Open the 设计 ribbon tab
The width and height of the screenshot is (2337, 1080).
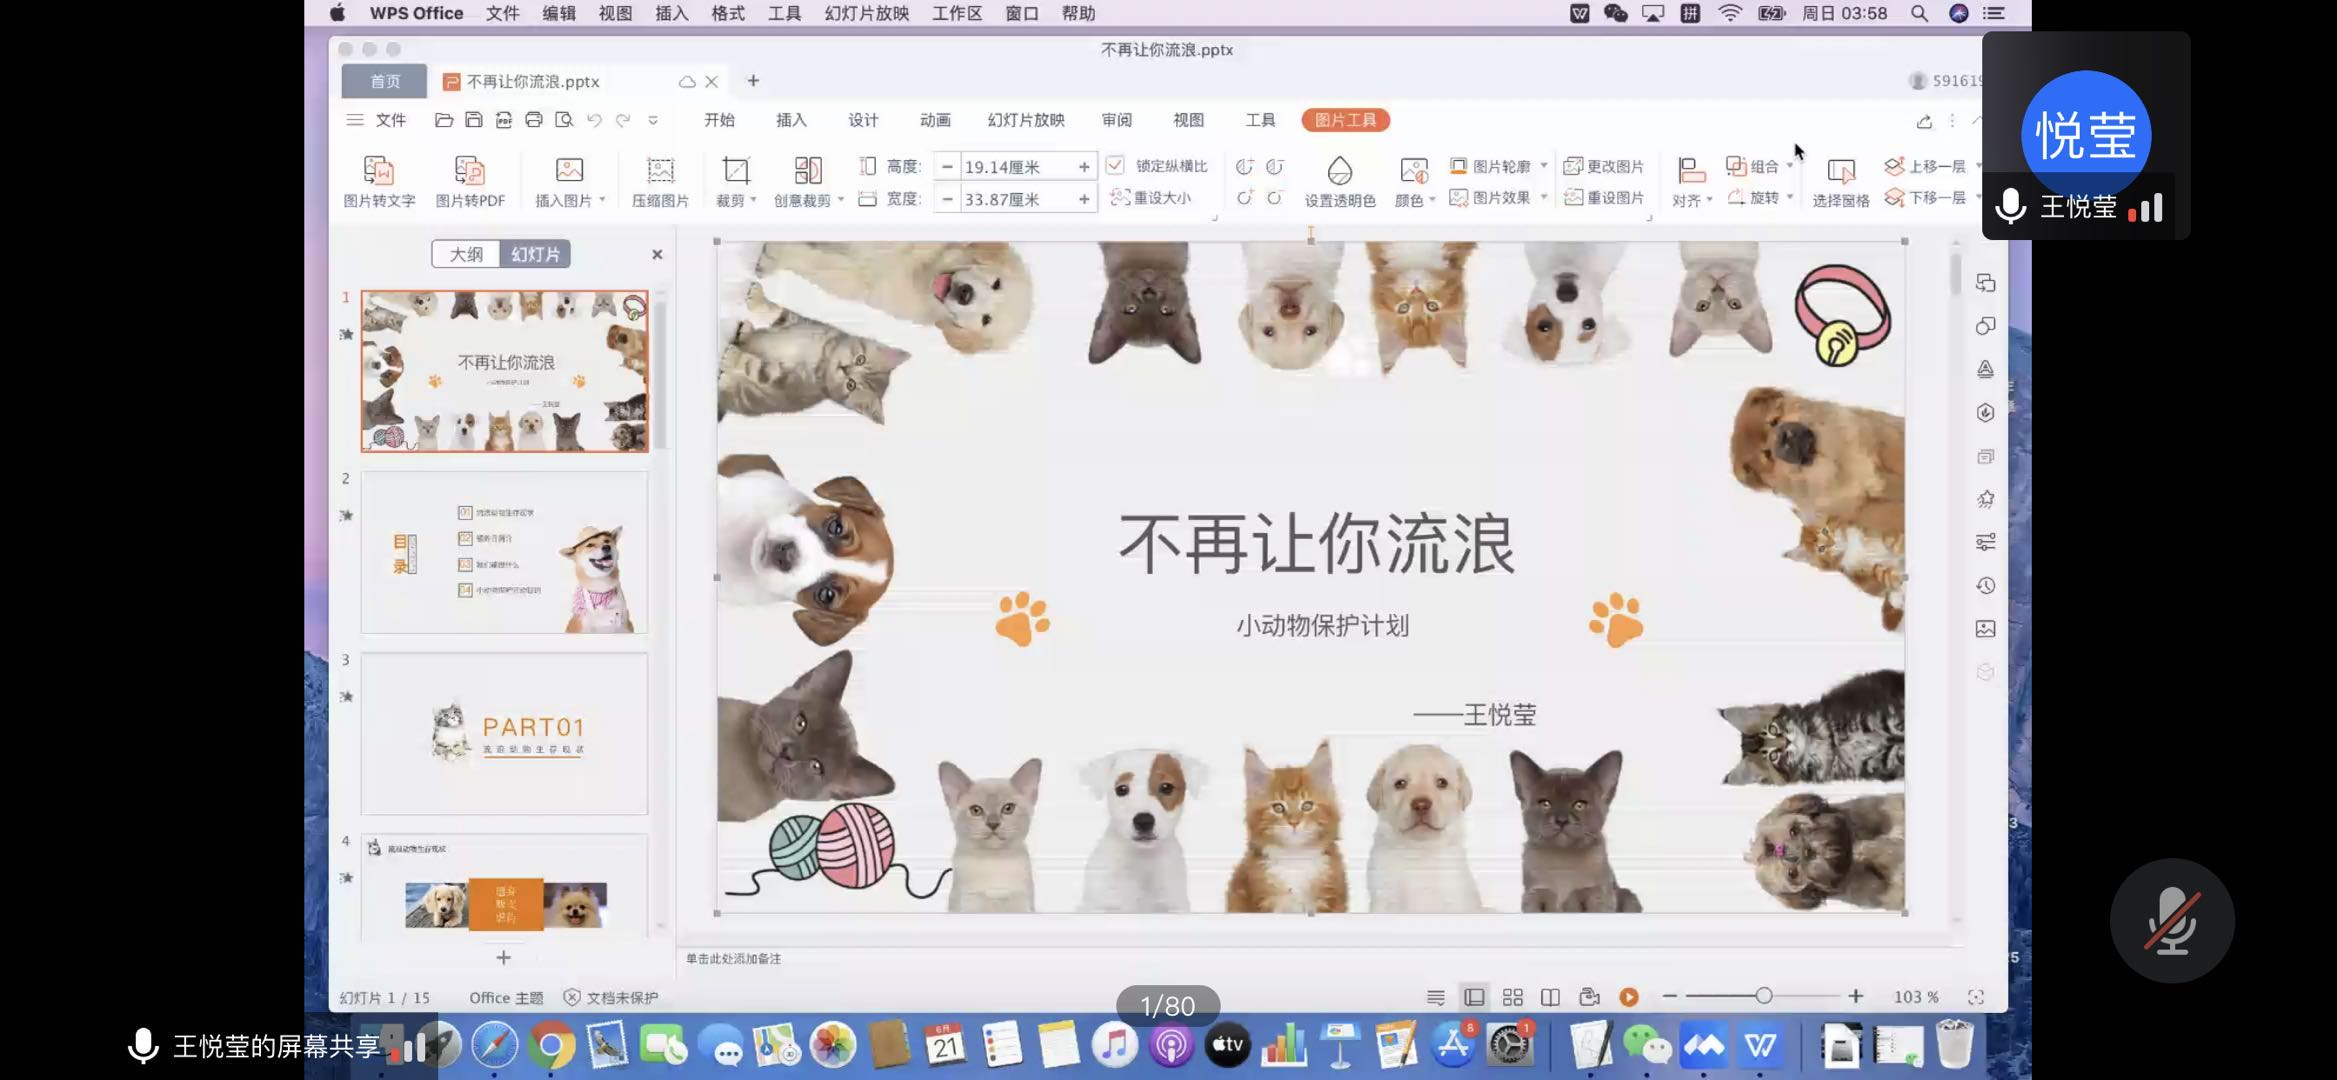862,120
